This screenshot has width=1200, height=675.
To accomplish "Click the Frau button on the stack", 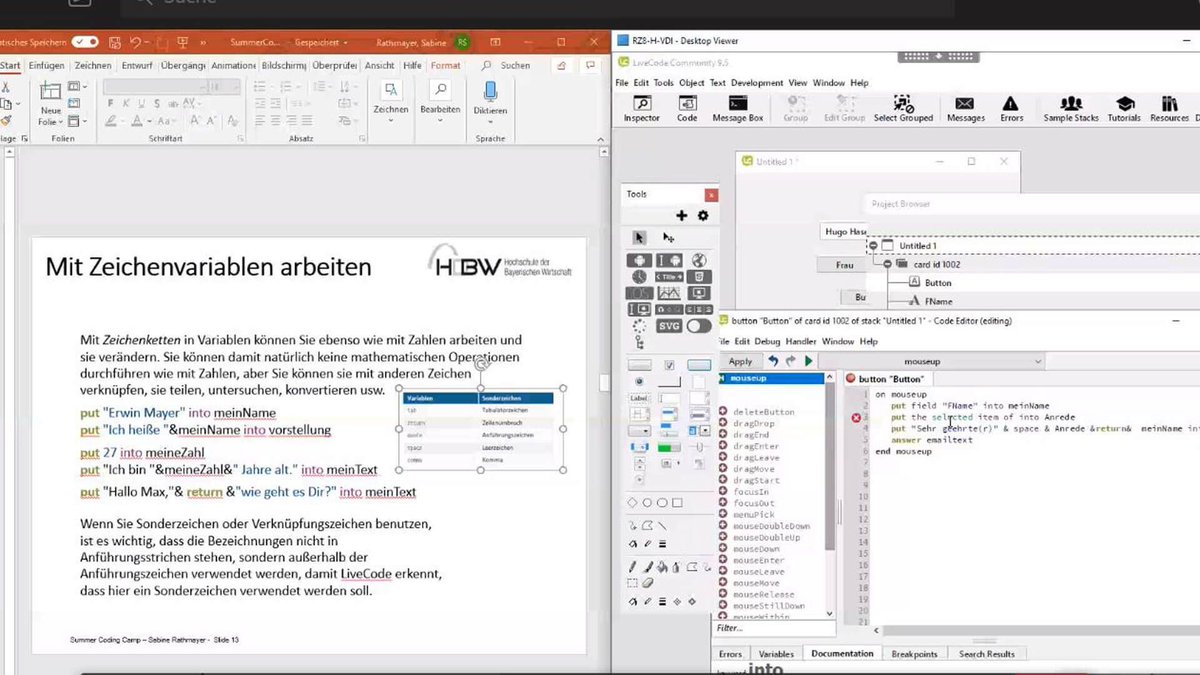I will click(844, 265).
